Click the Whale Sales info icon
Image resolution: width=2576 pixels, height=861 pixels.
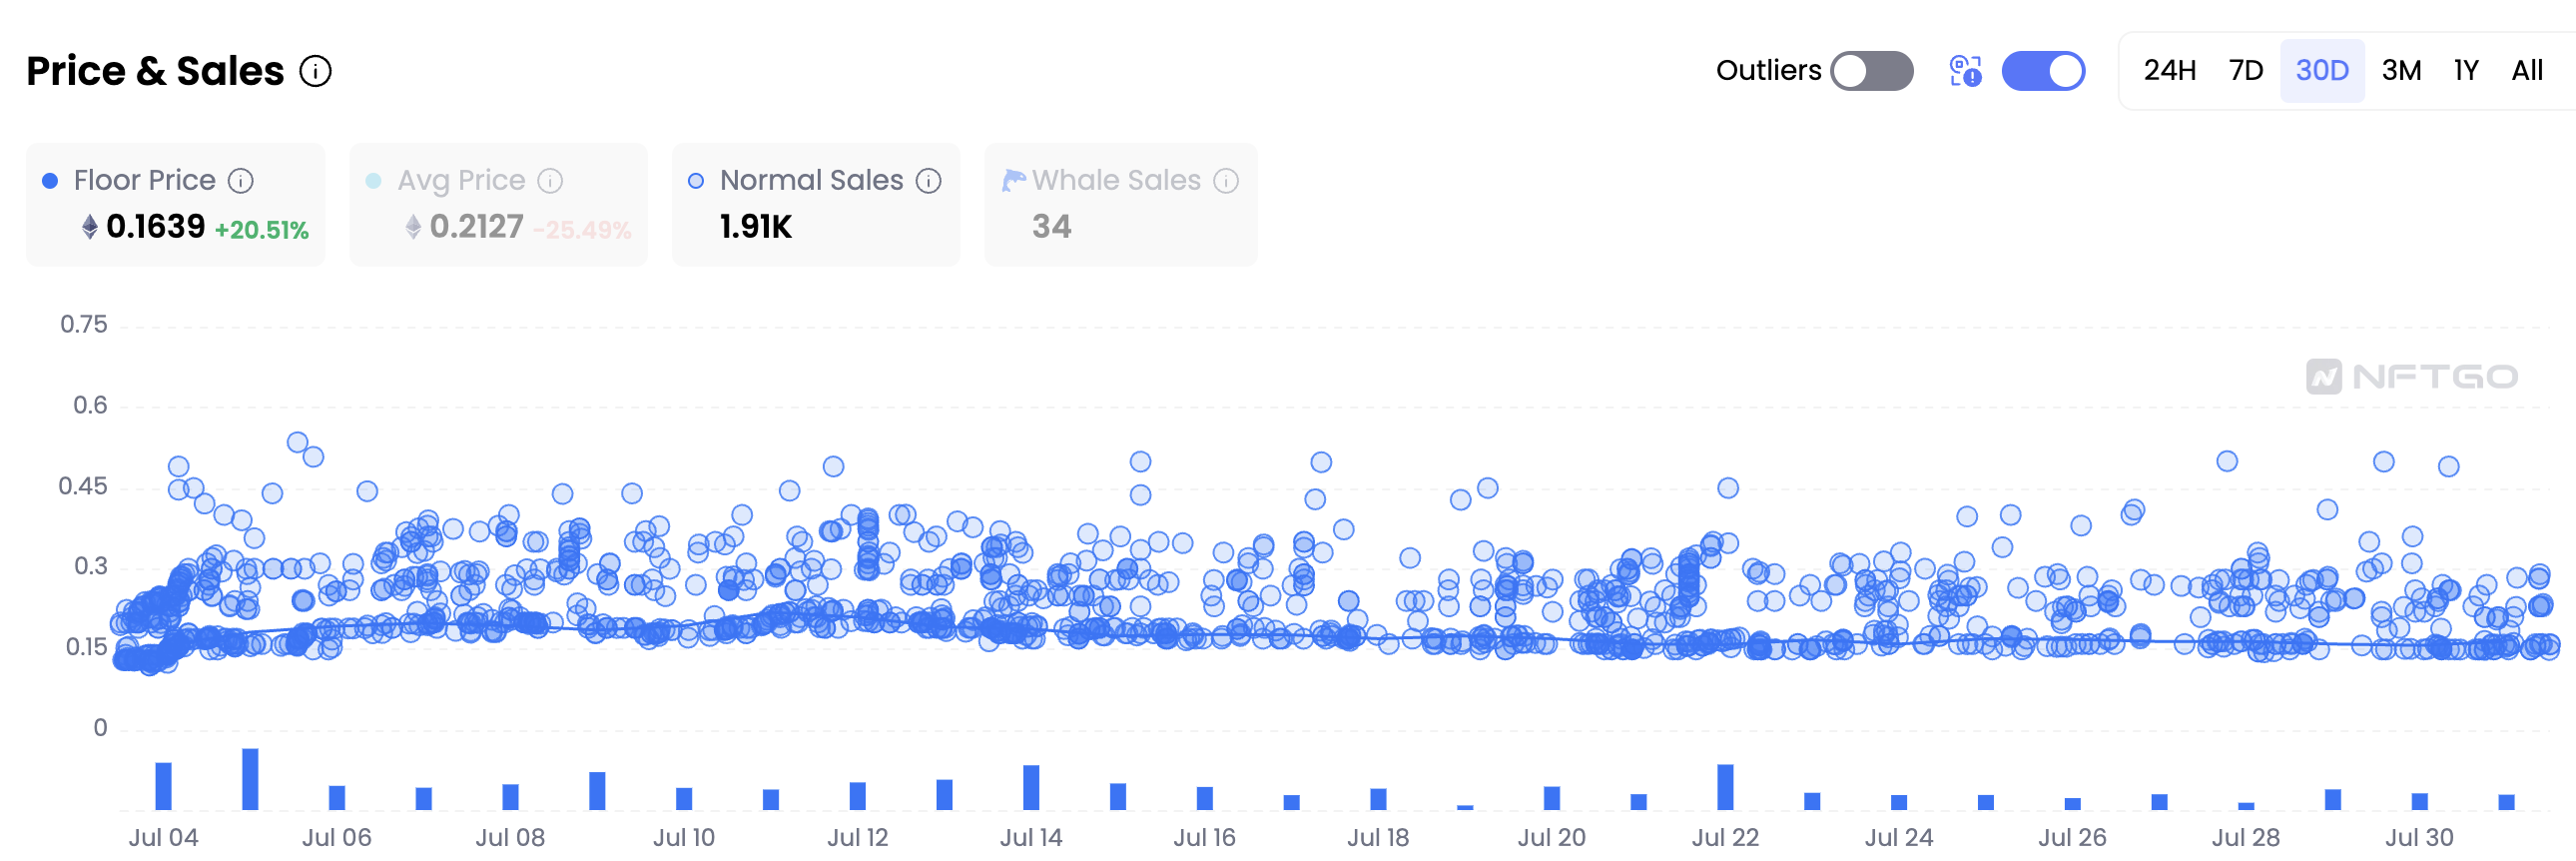coord(1226,180)
